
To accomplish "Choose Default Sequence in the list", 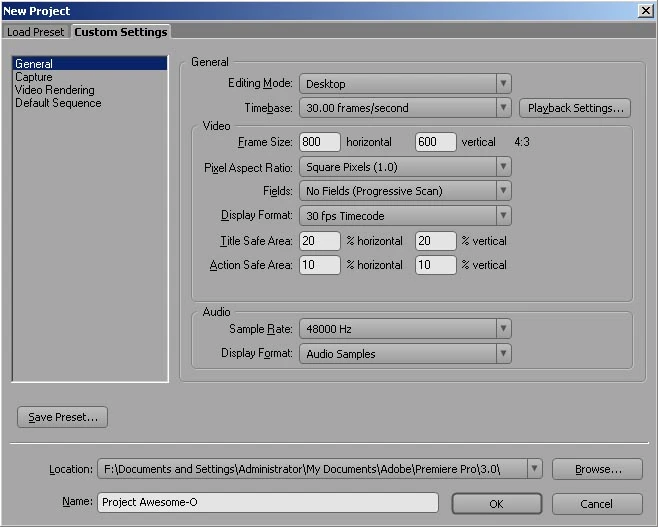I will click(58, 103).
